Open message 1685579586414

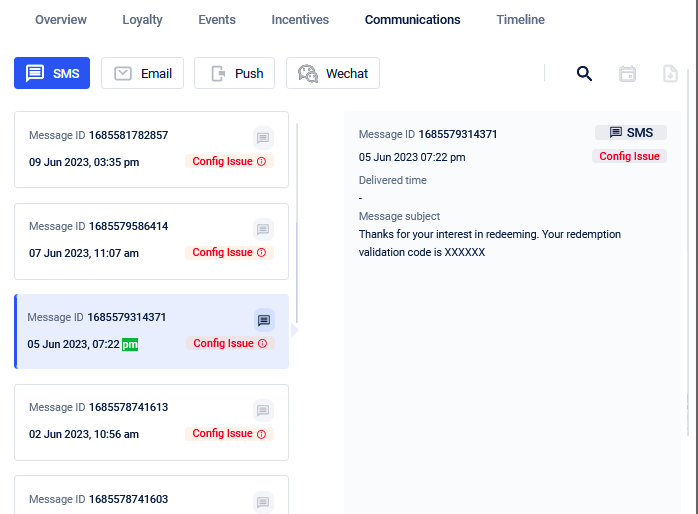coord(151,242)
